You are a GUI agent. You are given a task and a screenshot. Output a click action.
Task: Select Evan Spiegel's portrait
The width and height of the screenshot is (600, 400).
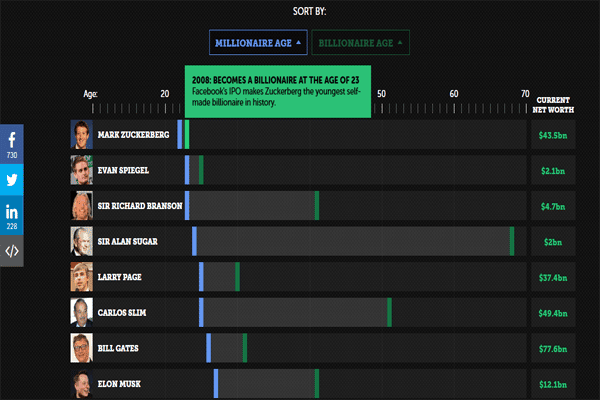[81, 170]
